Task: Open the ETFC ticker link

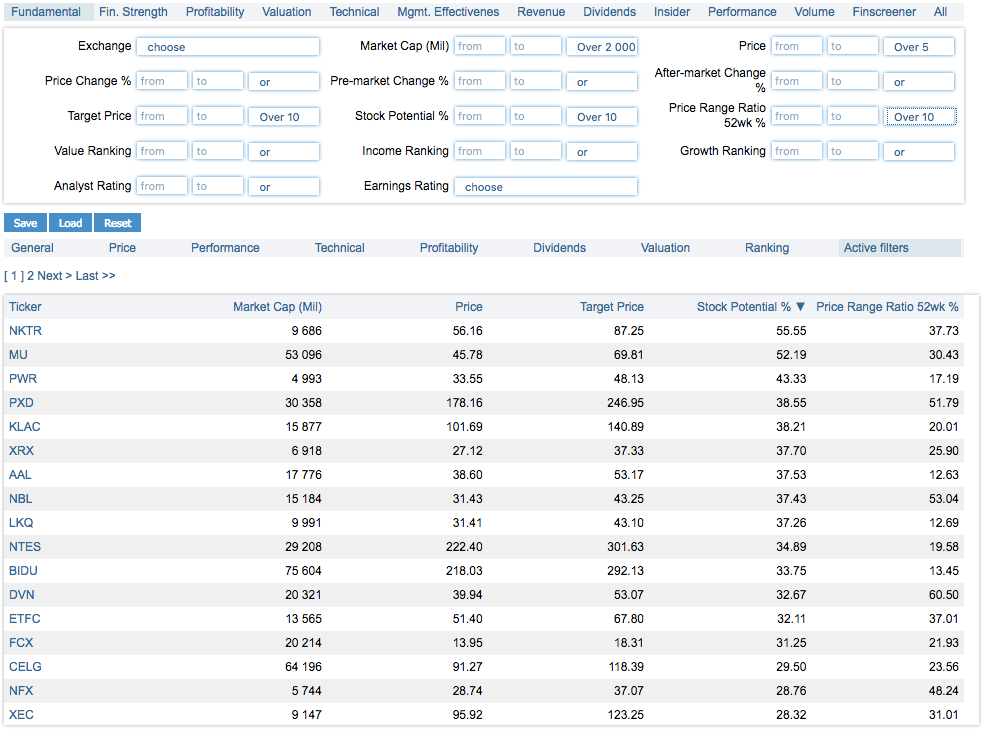Action: [x=25, y=619]
